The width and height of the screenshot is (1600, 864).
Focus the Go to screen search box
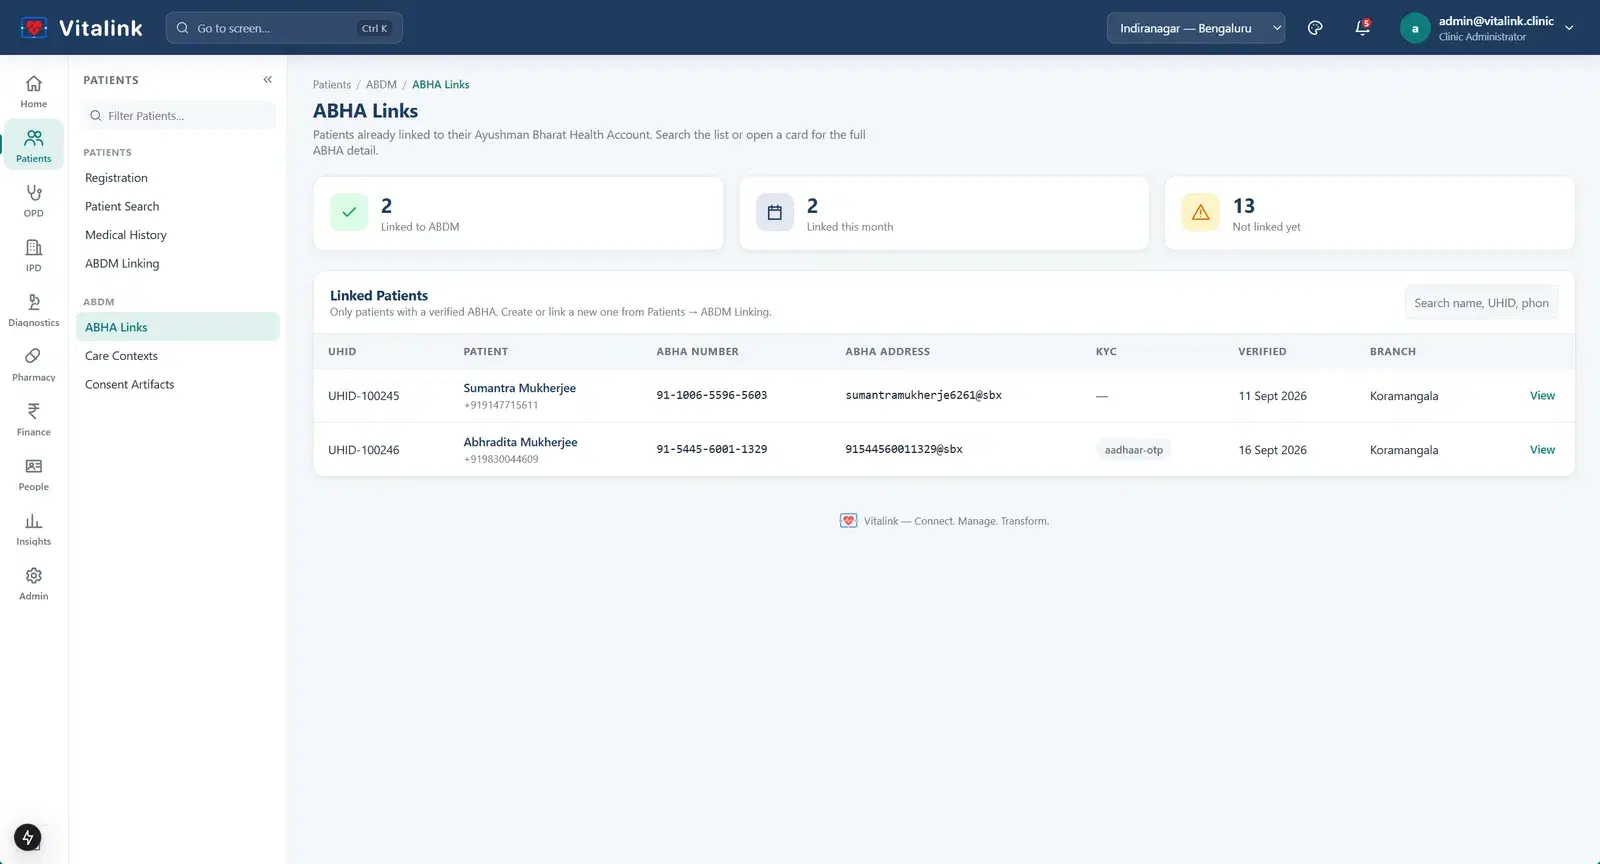point(284,28)
